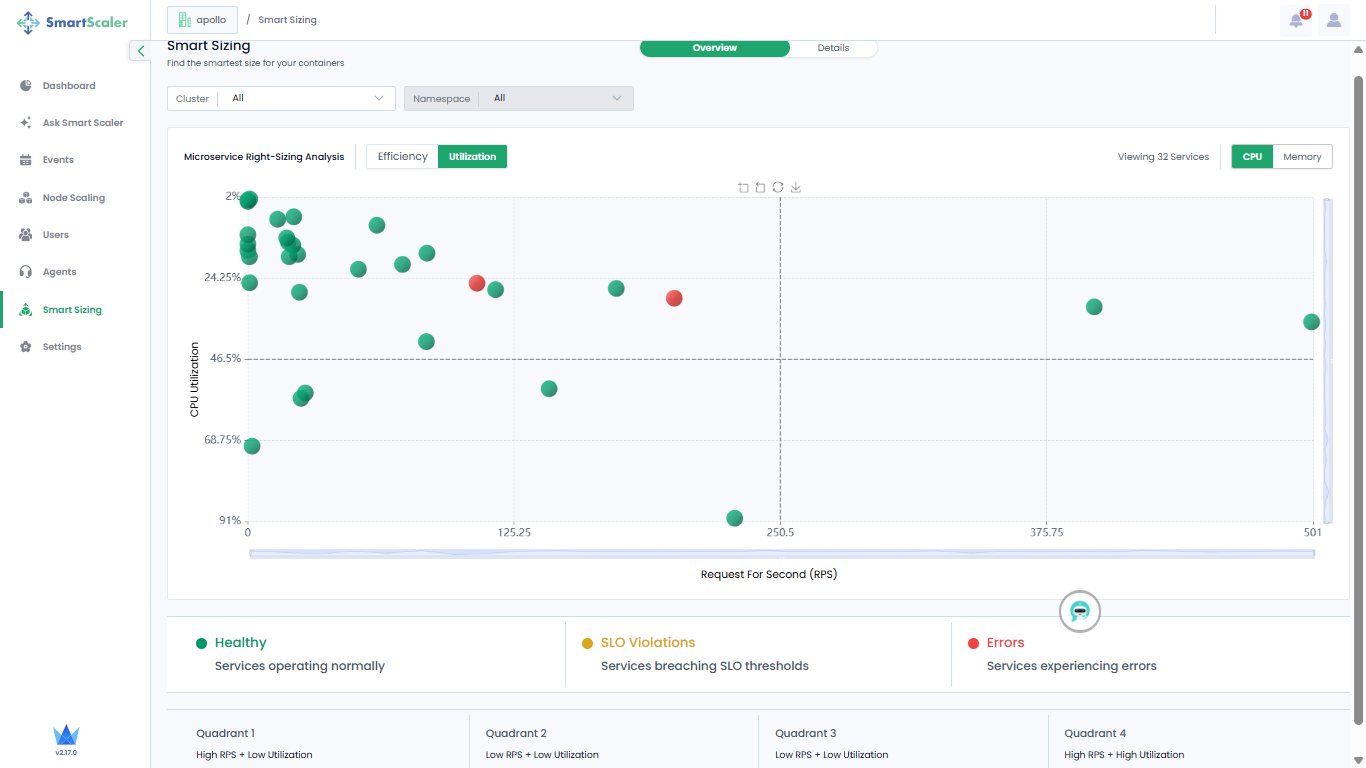Click the horizontal RPS range slider

click(x=781, y=553)
